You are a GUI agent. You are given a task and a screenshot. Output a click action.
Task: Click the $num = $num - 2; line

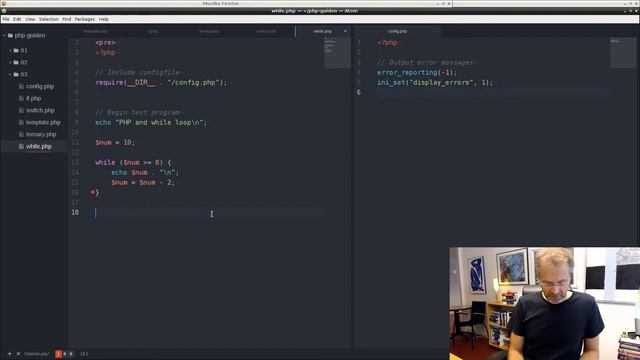pyautogui.click(x=143, y=182)
